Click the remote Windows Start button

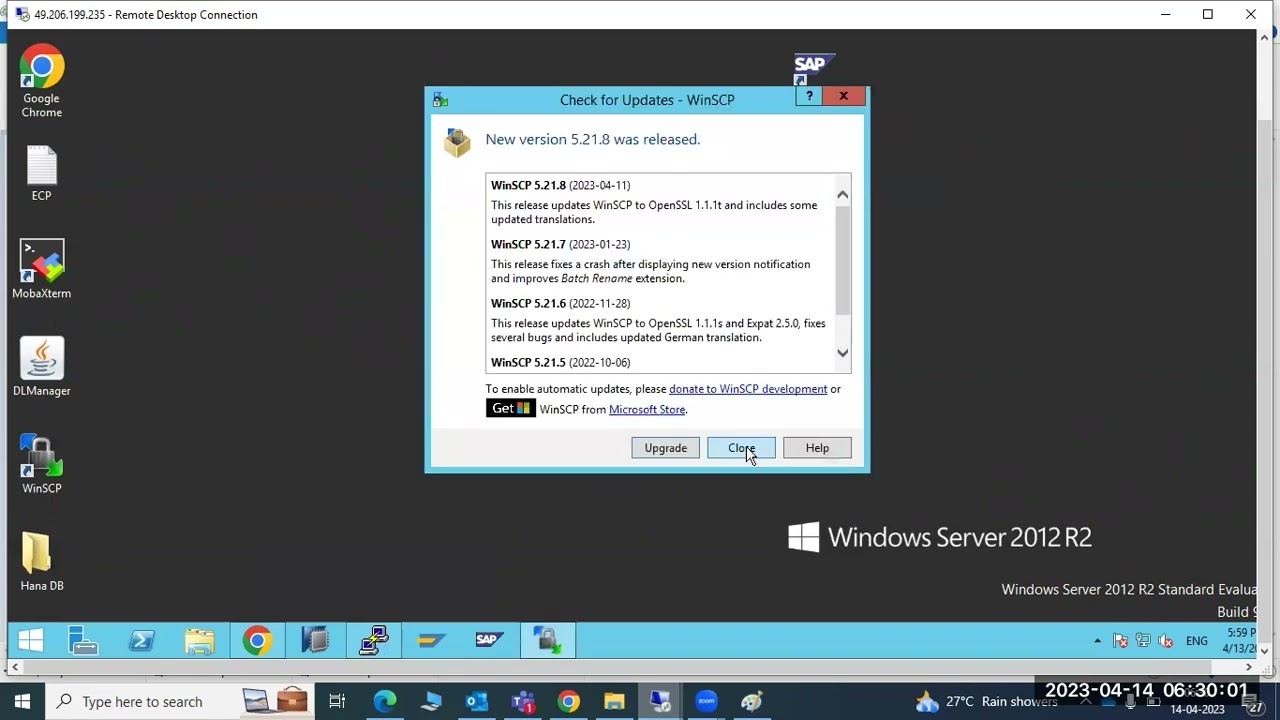point(31,641)
